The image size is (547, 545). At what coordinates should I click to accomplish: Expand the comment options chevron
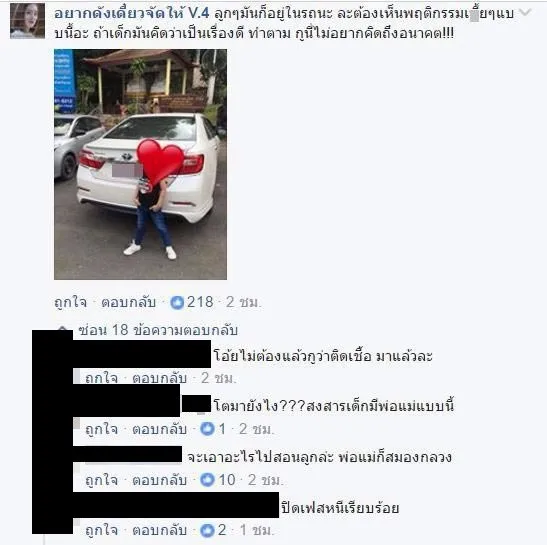pos(525,13)
